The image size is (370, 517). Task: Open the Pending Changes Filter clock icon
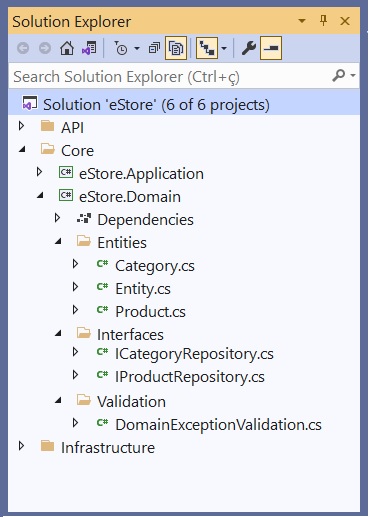pos(121,48)
